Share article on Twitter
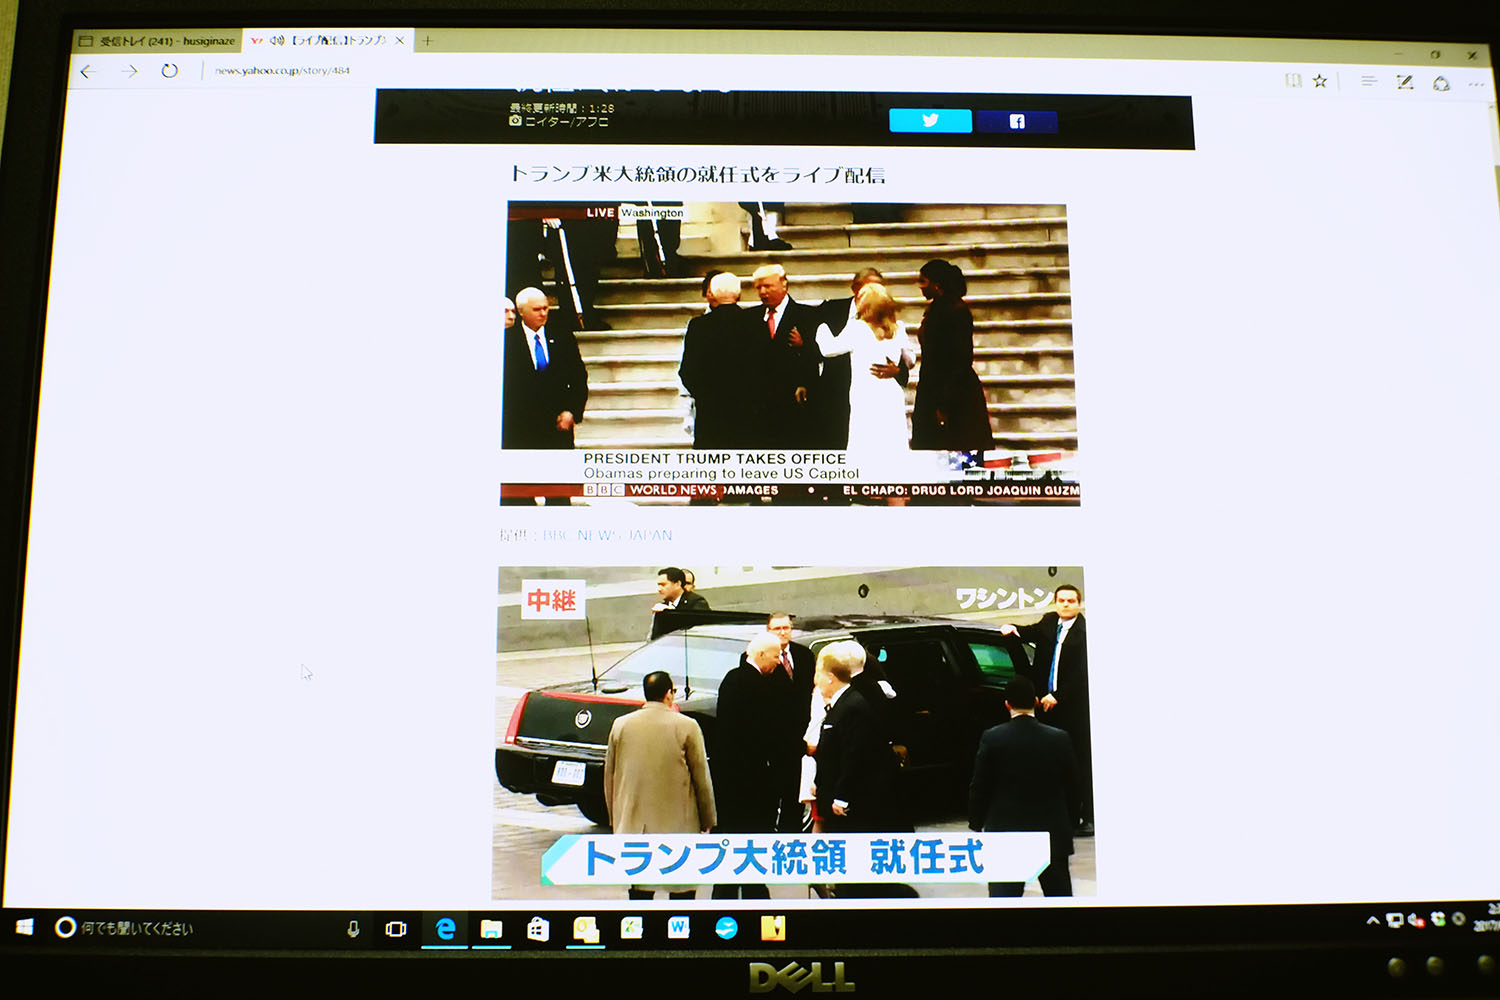The image size is (1500, 1000). click(x=930, y=121)
